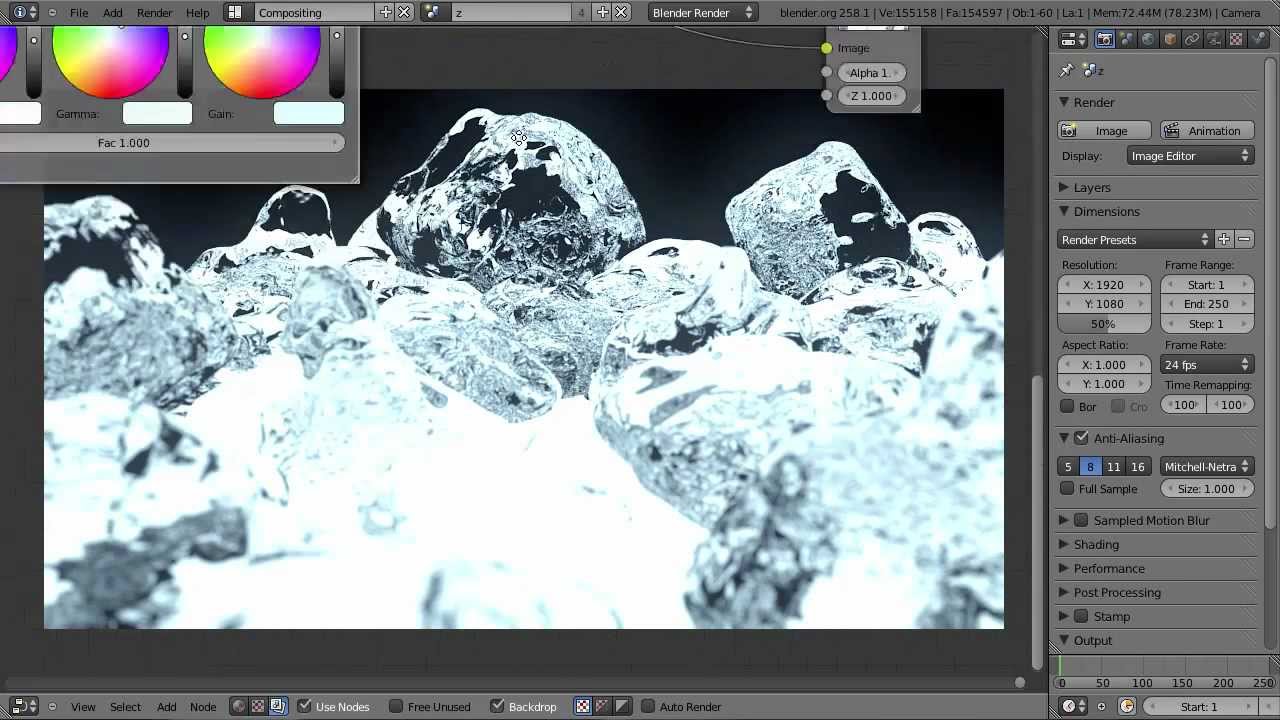
Task: Pin the properties context
Action: pyautogui.click(x=1066, y=70)
